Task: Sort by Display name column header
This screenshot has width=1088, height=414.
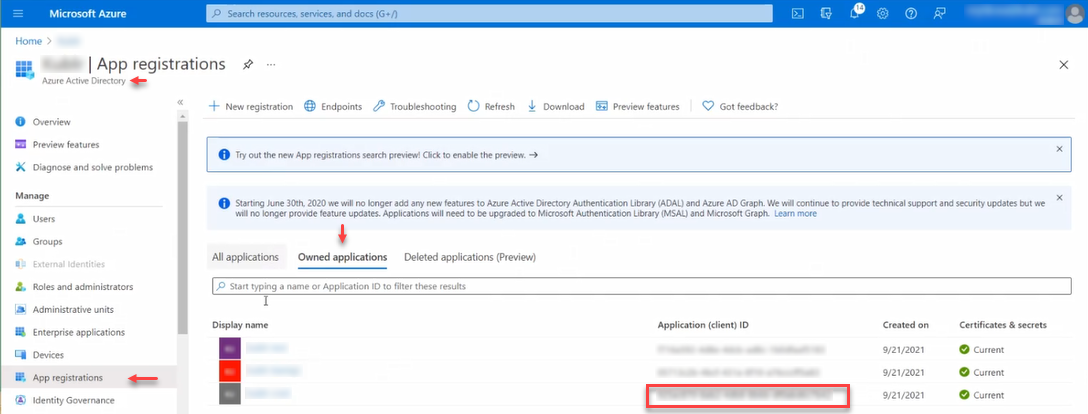Action: [240, 325]
